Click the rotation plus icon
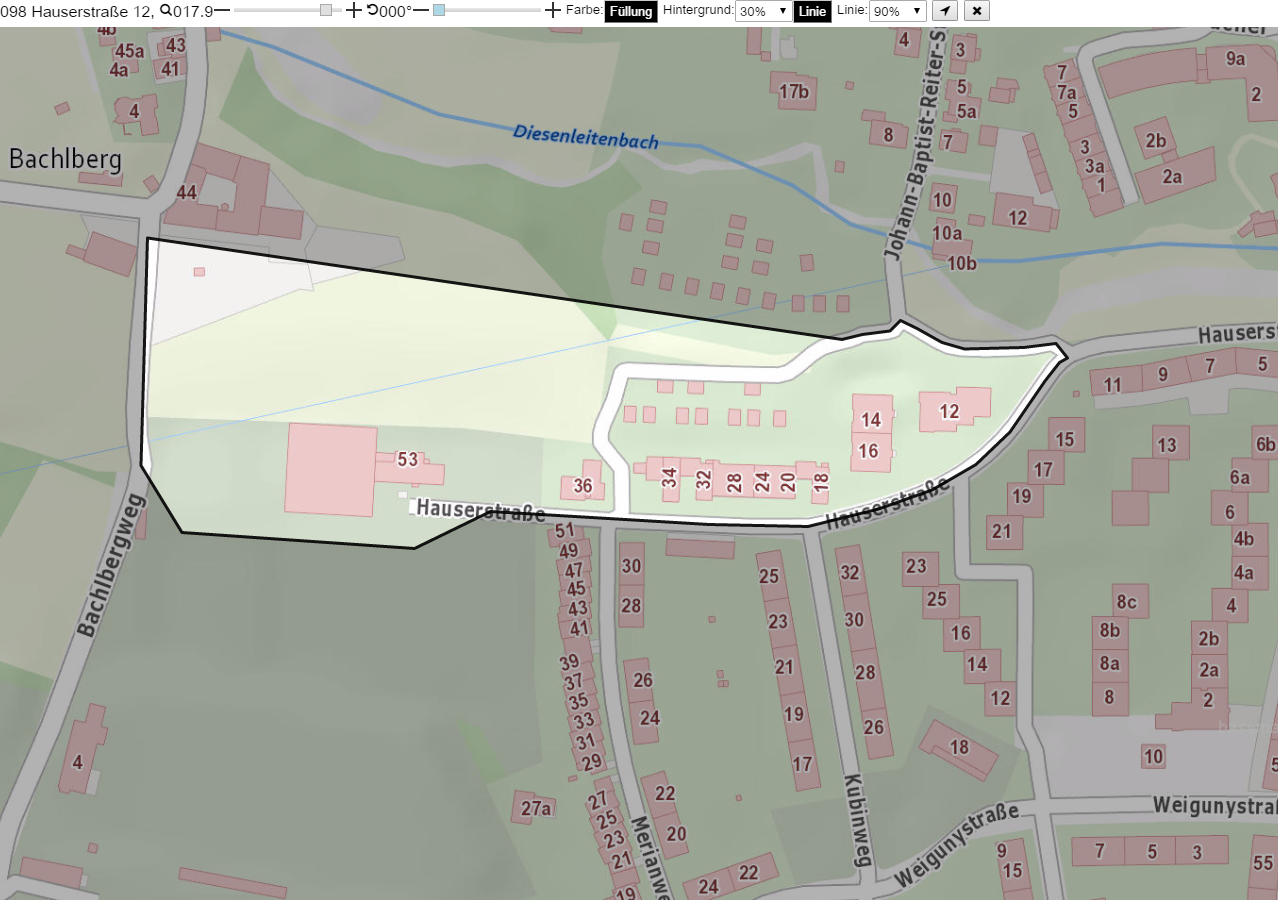 coord(553,10)
